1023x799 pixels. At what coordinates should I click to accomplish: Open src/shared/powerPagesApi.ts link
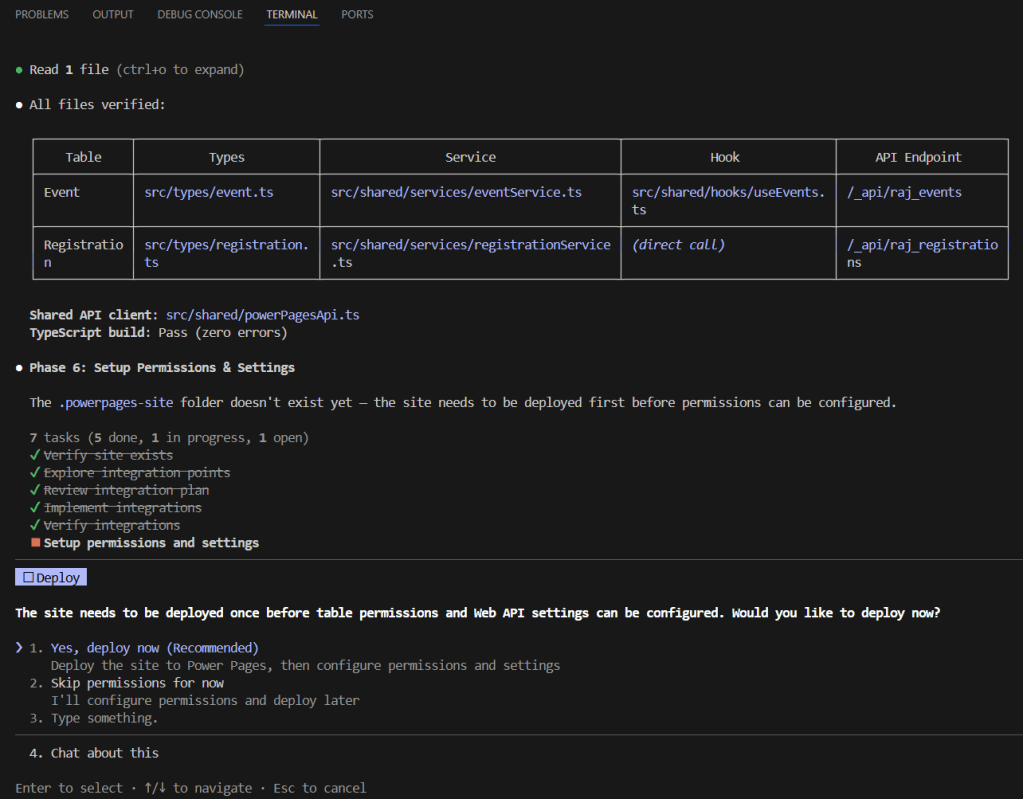(x=262, y=314)
